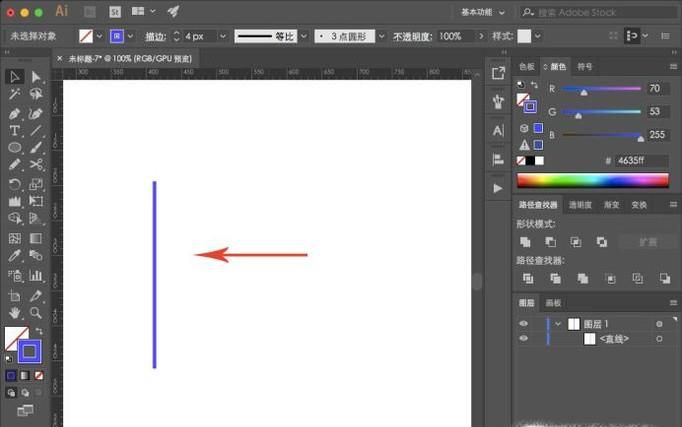This screenshot has height=427, width=682.
Task: Select the Scissors tool
Action: (x=36, y=165)
